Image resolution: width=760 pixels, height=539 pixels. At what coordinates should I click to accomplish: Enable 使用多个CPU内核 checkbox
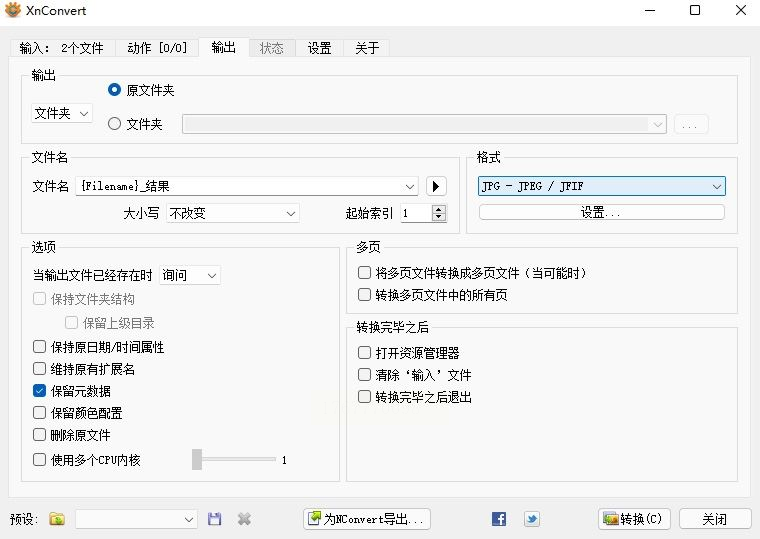(x=39, y=459)
